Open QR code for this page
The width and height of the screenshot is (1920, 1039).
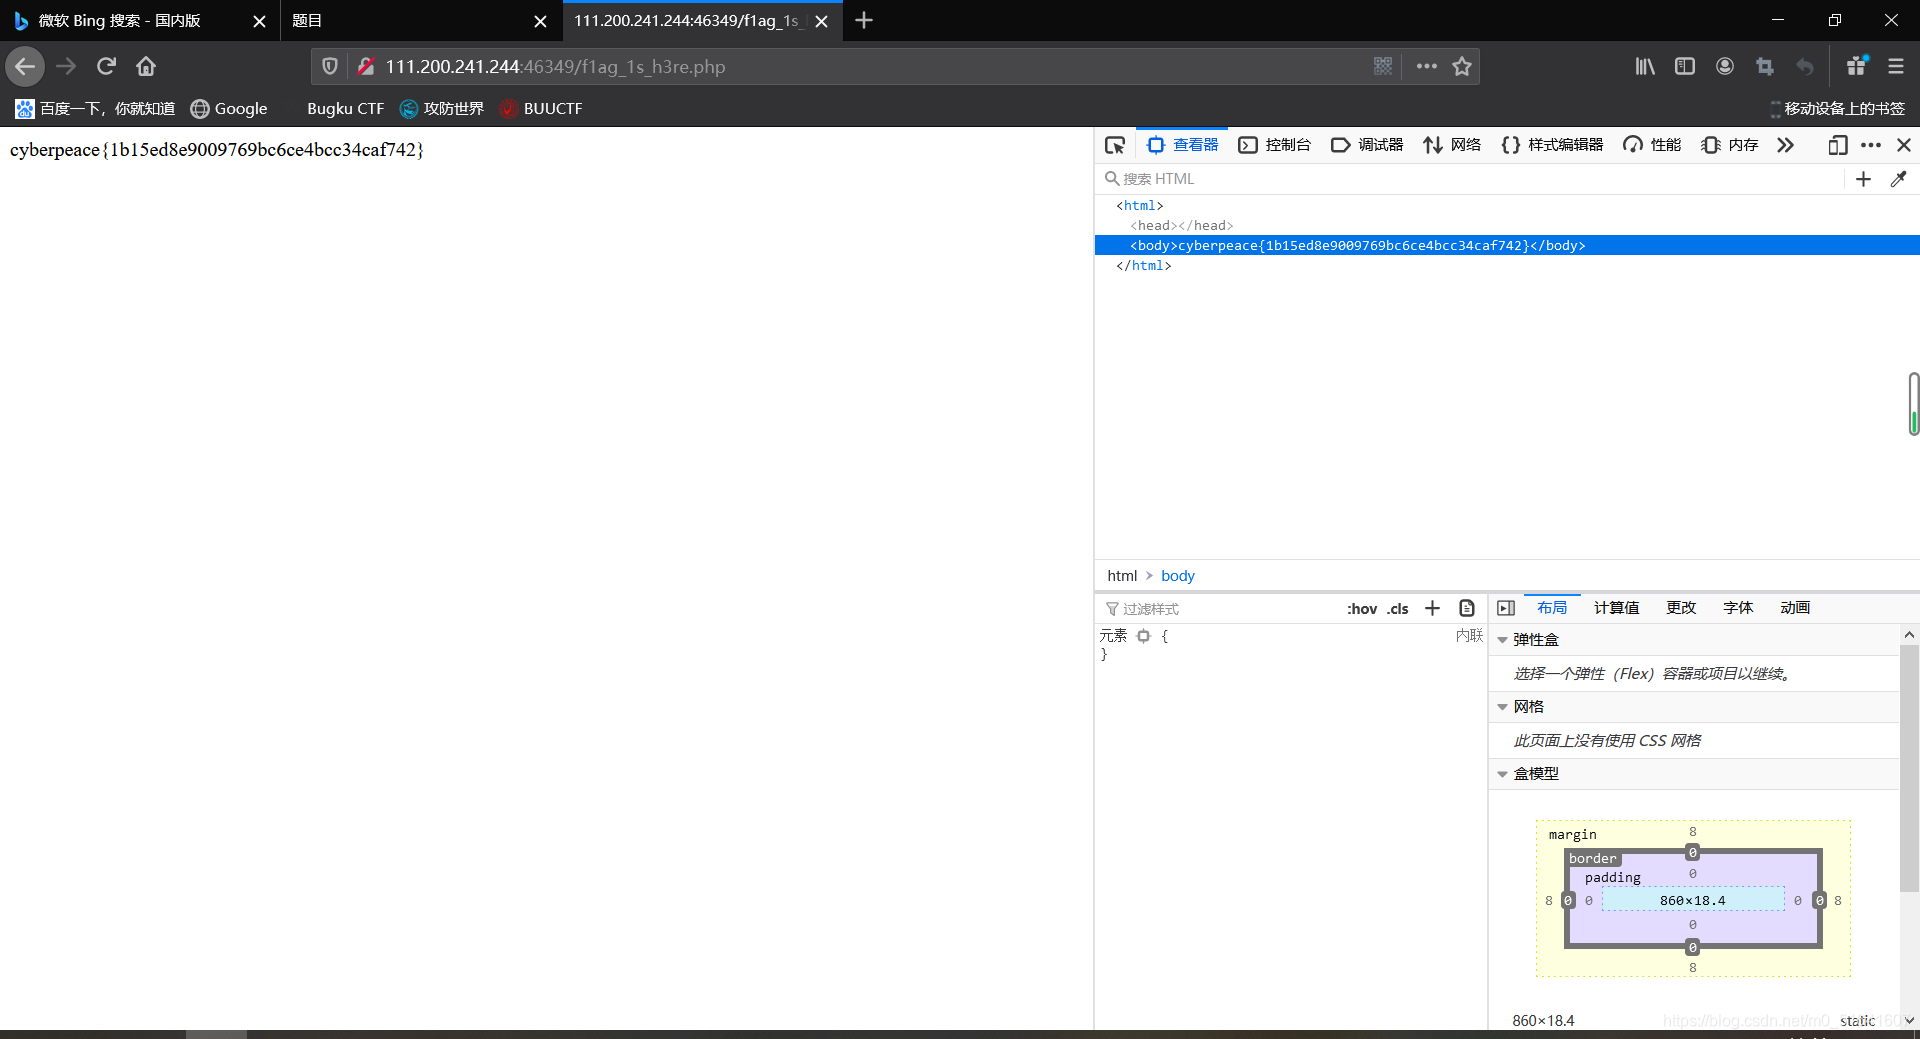coord(1383,66)
